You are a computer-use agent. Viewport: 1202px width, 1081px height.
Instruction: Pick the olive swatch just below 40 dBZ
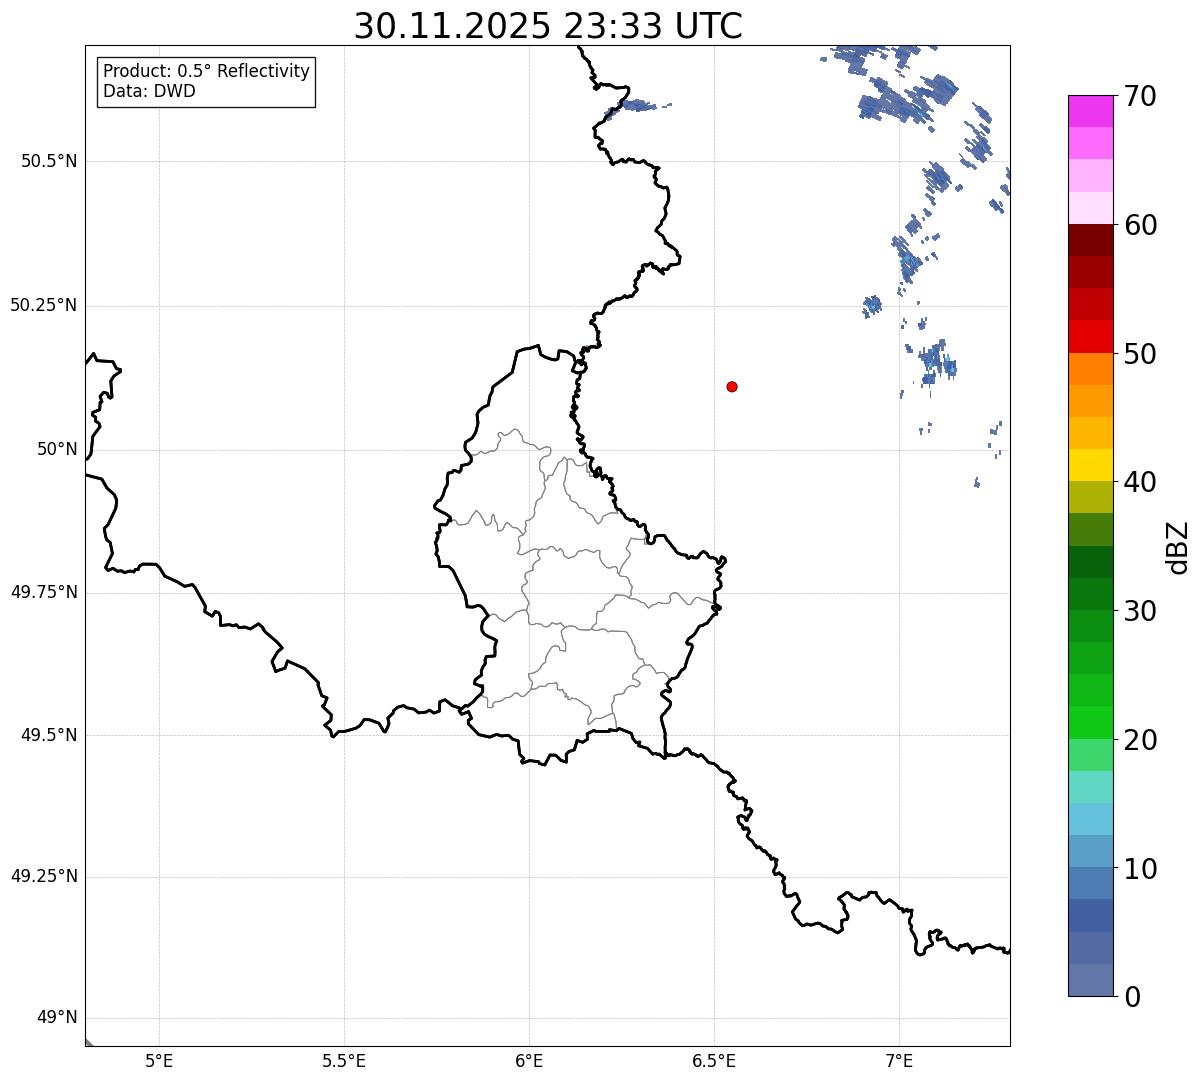click(x=1090, y=497)
